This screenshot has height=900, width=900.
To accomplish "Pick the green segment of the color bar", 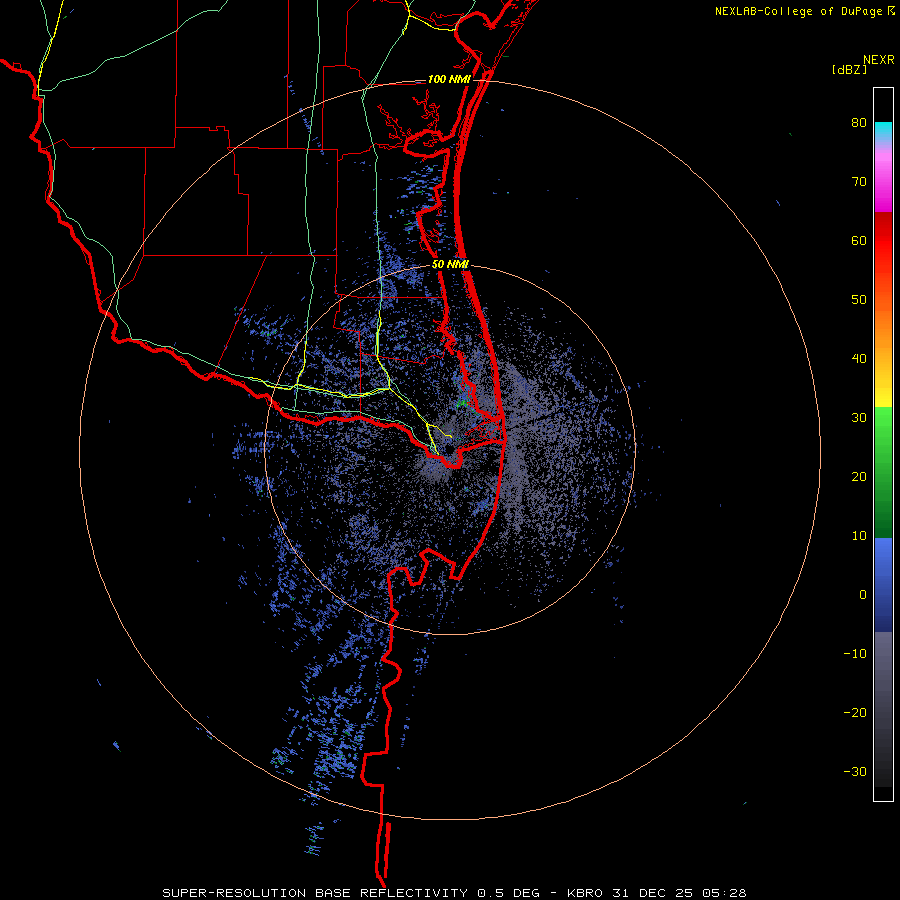I will coord(883,472).
